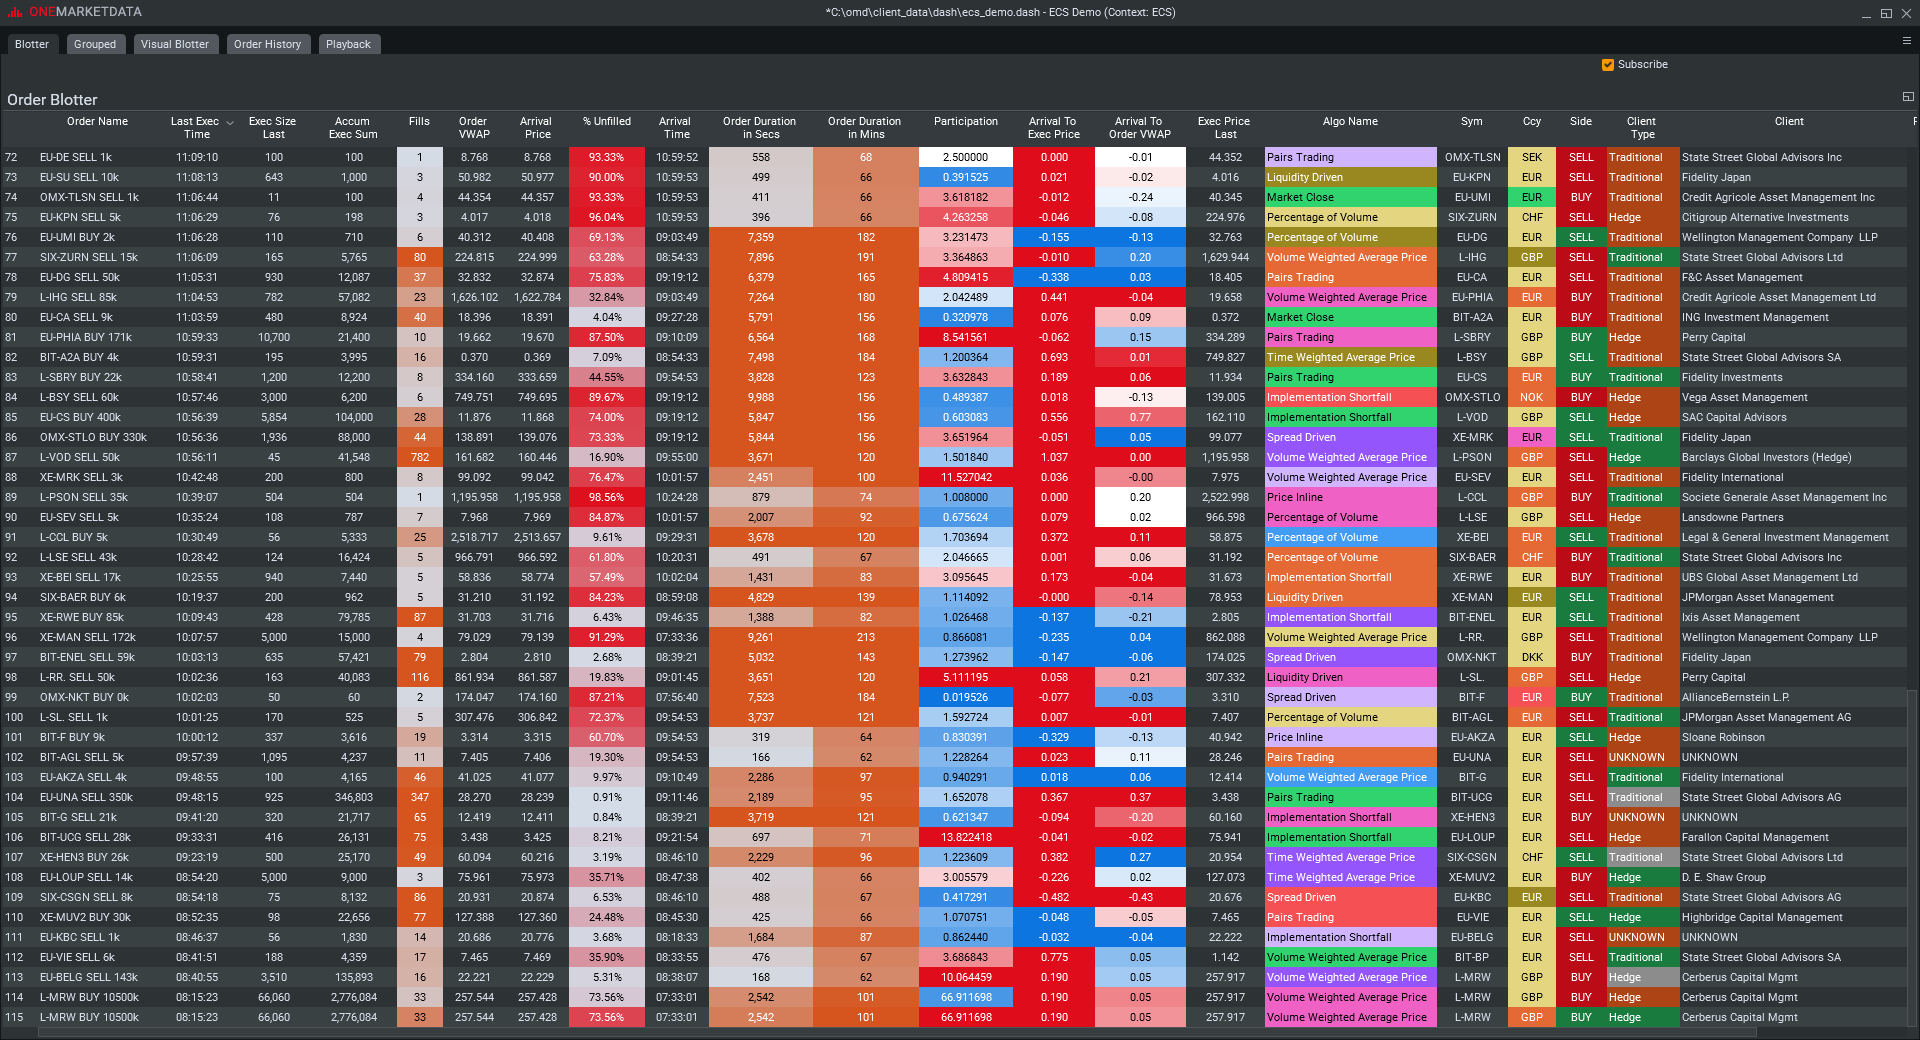This screenshot has height=1040, width=1920.
Task: Click the OneMarketData logo icon
Action: [14, 12]
